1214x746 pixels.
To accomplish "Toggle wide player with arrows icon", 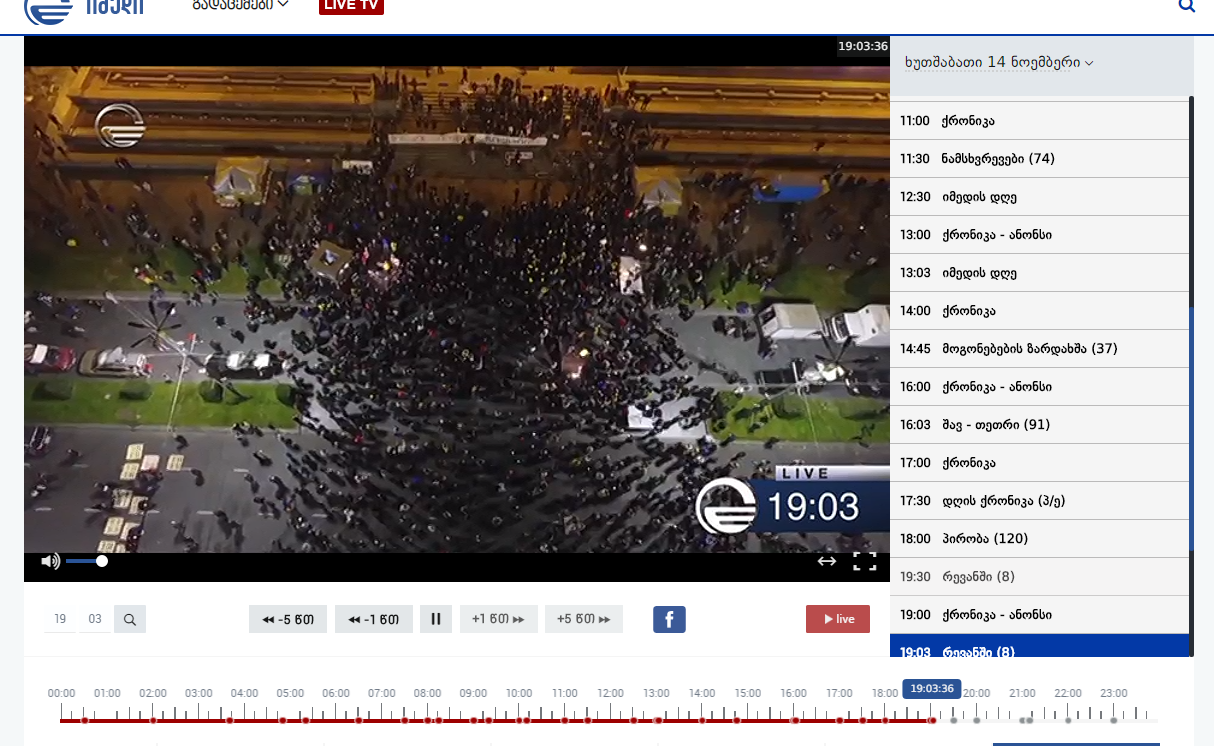I will tap(827, 561).
